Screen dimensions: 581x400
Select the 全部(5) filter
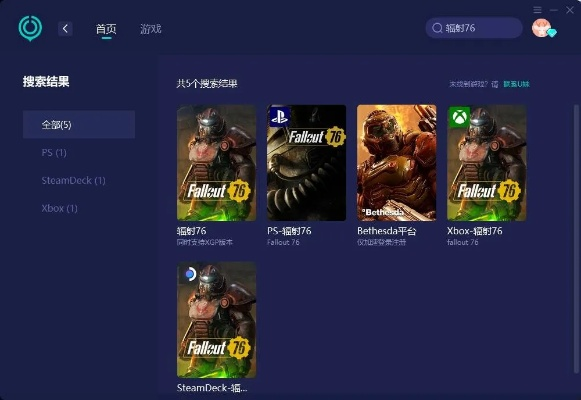(79, 124)
